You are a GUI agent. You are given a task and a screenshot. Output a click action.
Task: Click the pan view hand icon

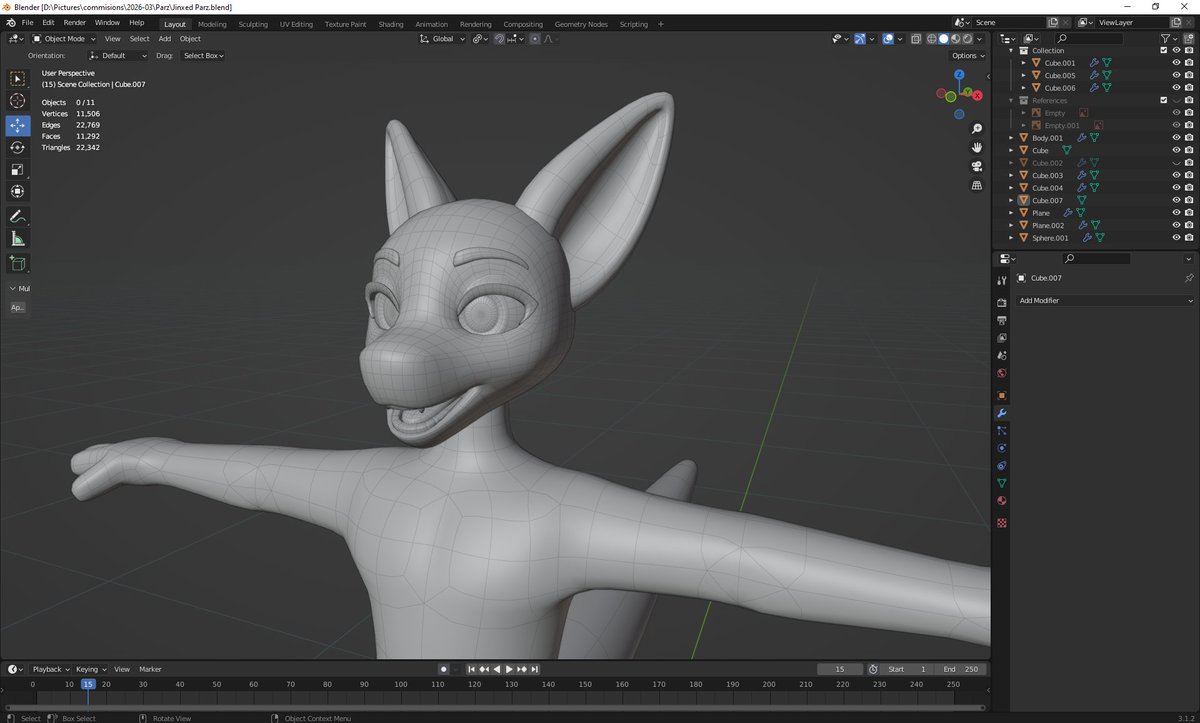[977, 147]
